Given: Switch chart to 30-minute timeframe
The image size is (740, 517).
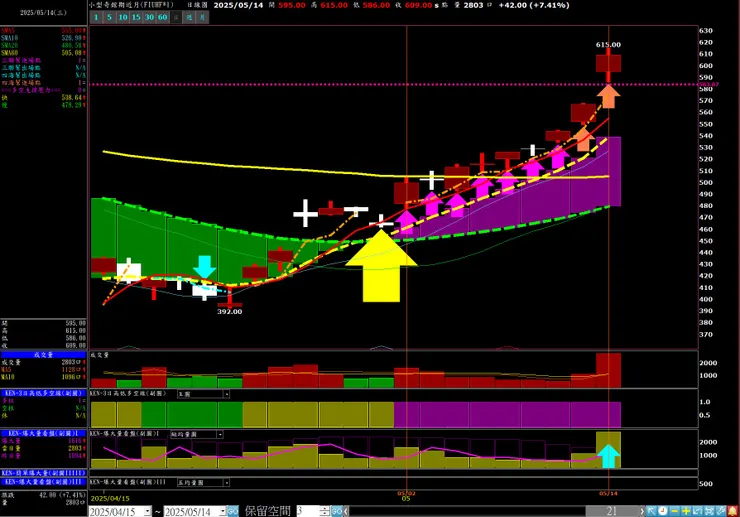Looking at the screenshot, I should [149, 17].
